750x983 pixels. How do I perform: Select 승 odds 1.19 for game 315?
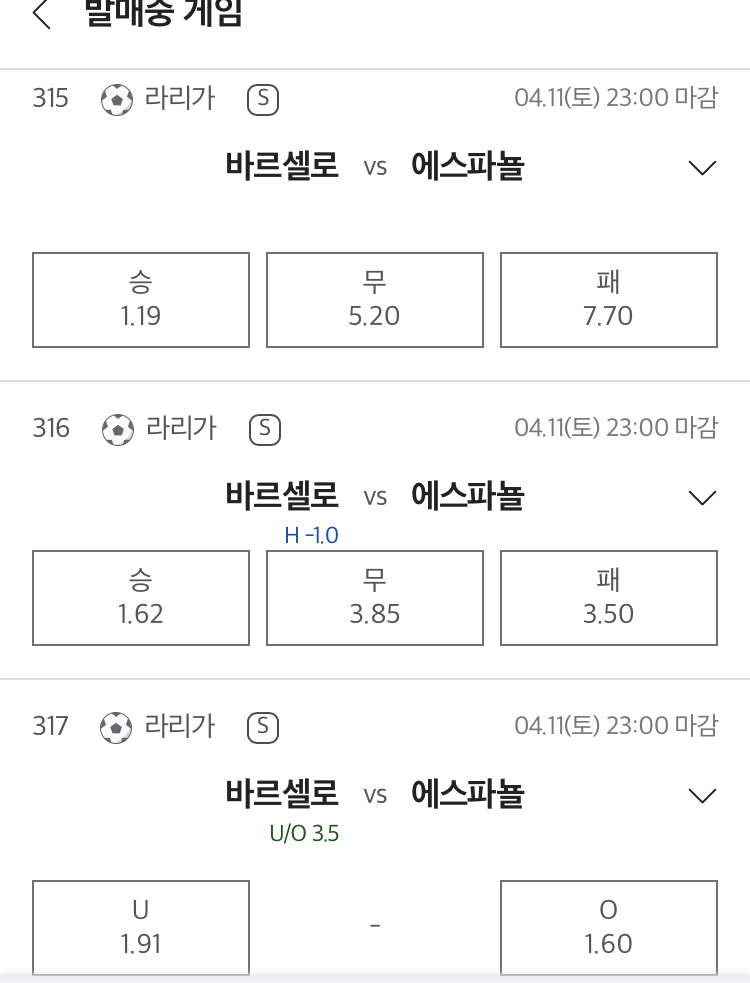(141, 300)
